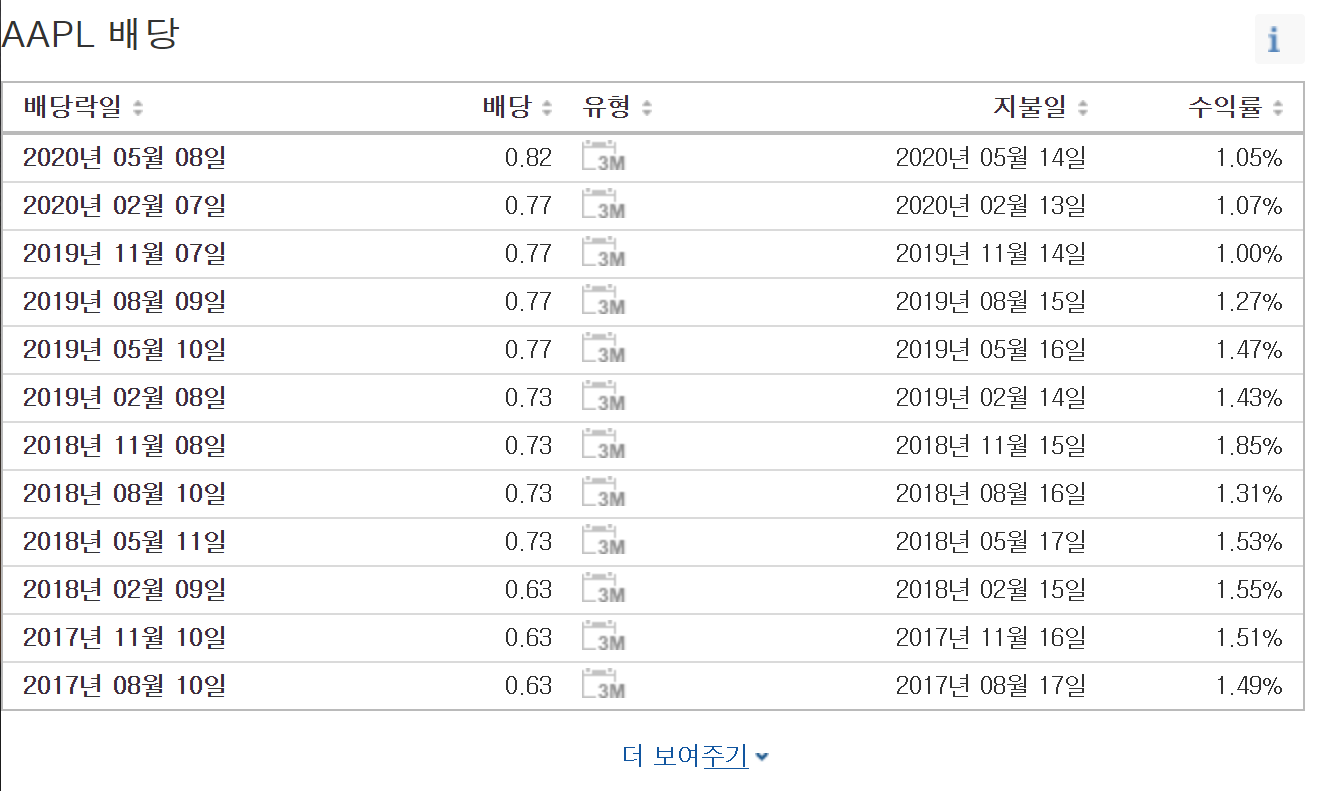1327x791 pixels.
Task: Click payment date 2018년 02월 15일
Action: [990, 590]
